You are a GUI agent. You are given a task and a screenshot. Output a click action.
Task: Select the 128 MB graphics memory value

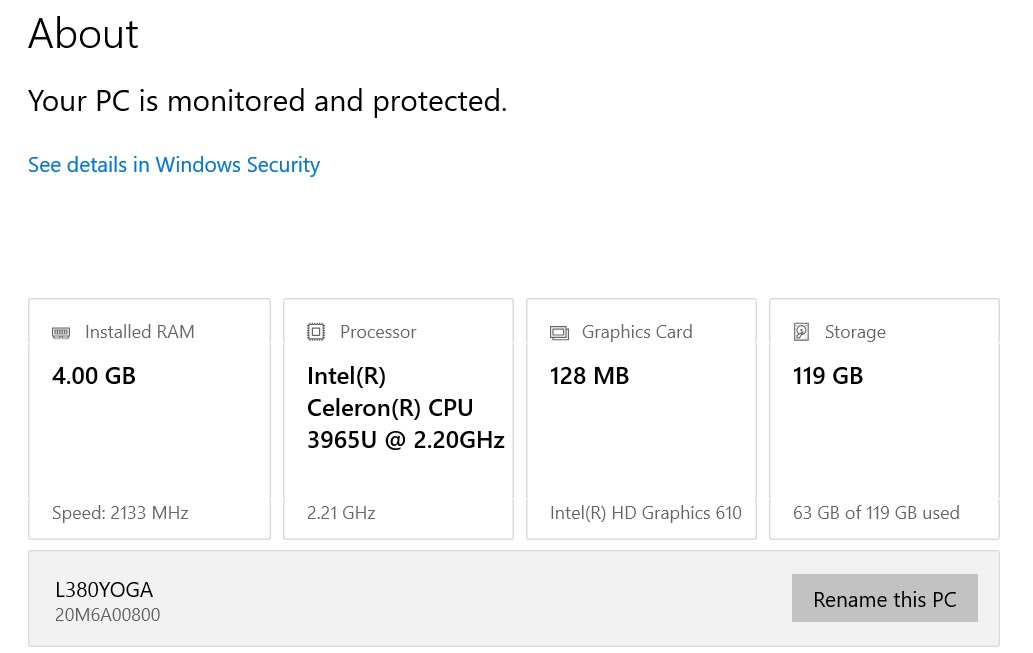point(589,376)
